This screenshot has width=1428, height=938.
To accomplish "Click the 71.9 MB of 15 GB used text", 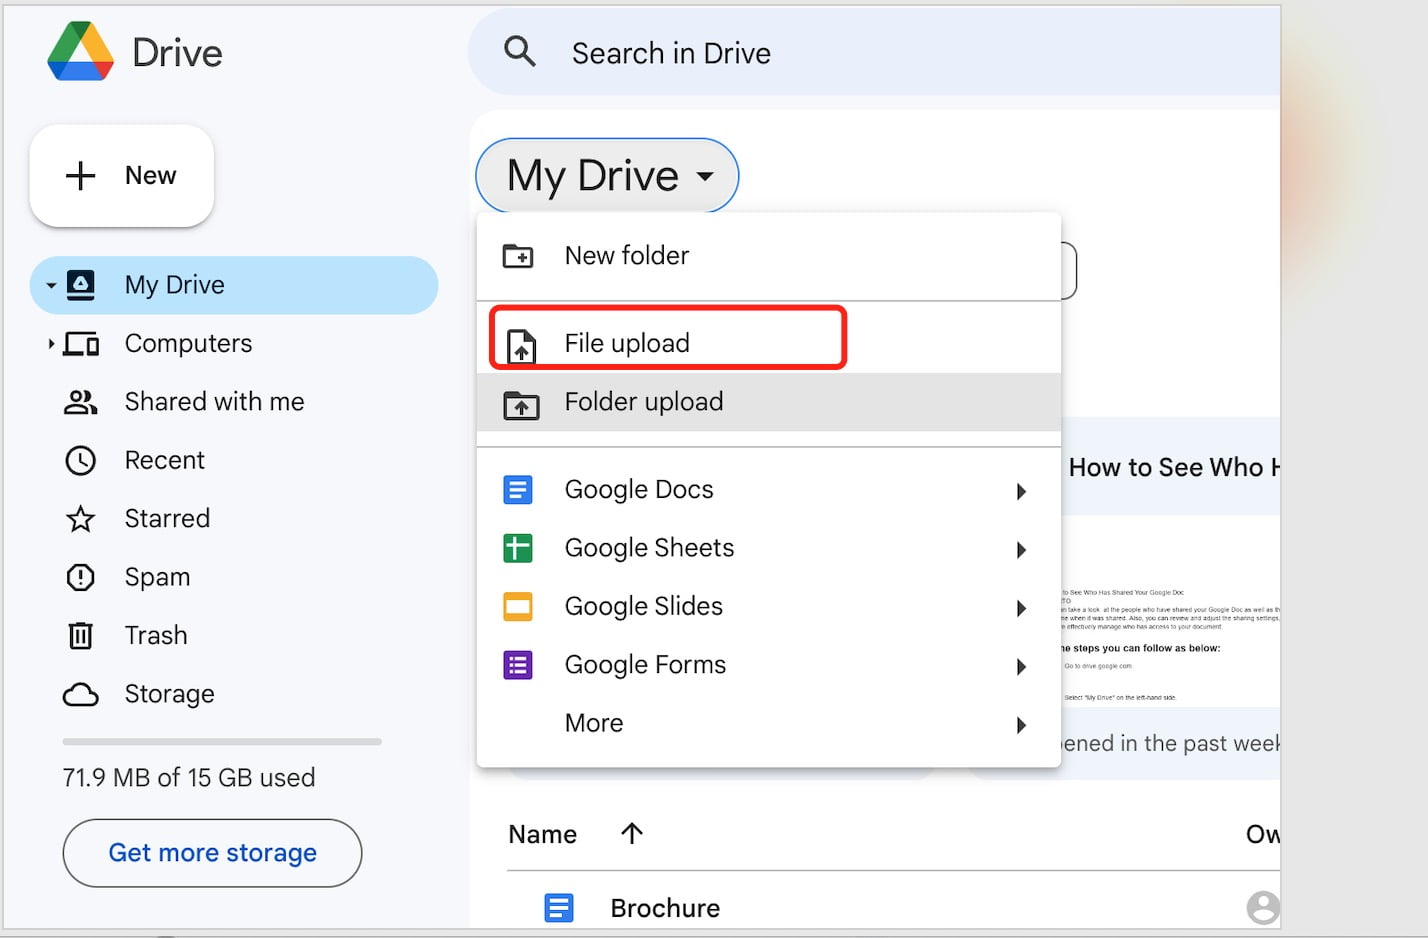I will tap(189, 778).
